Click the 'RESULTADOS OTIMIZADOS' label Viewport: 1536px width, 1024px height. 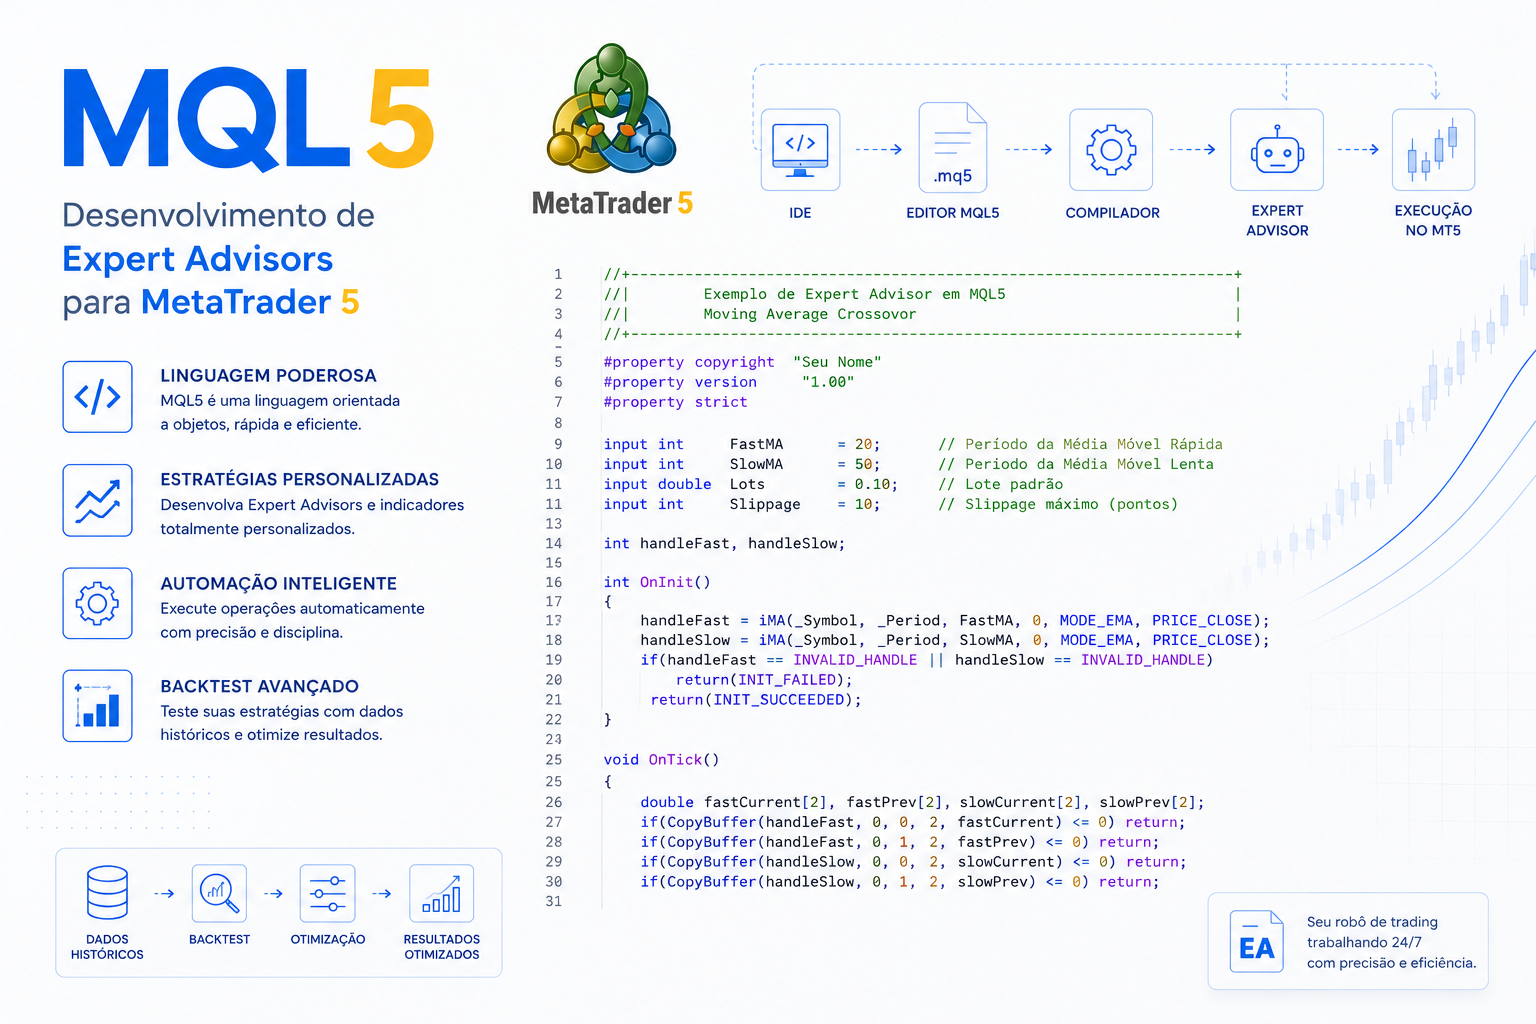pyautogui.click(x=442, y=947)
